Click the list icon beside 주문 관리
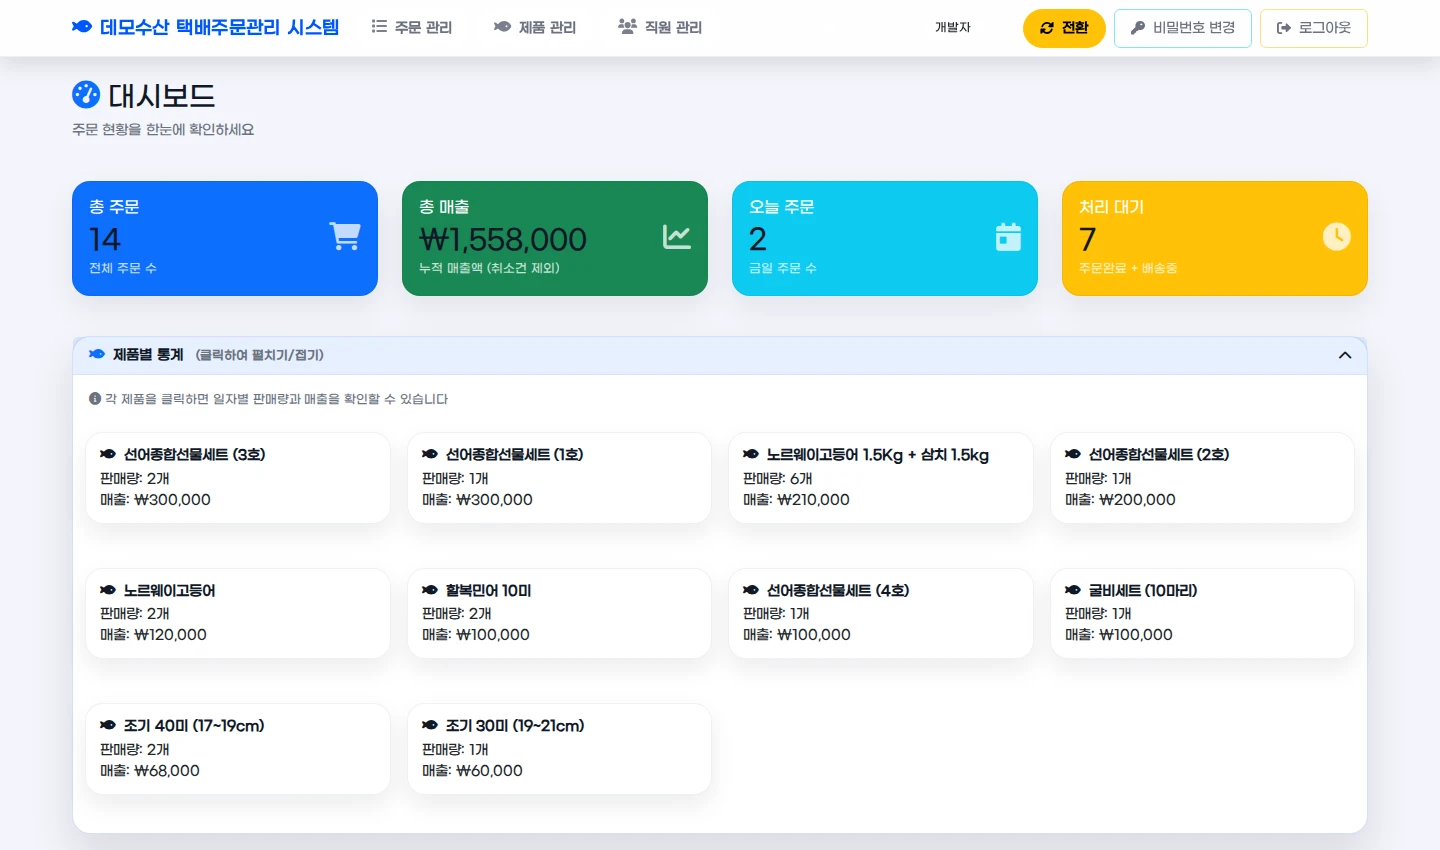 pos(379,27)
